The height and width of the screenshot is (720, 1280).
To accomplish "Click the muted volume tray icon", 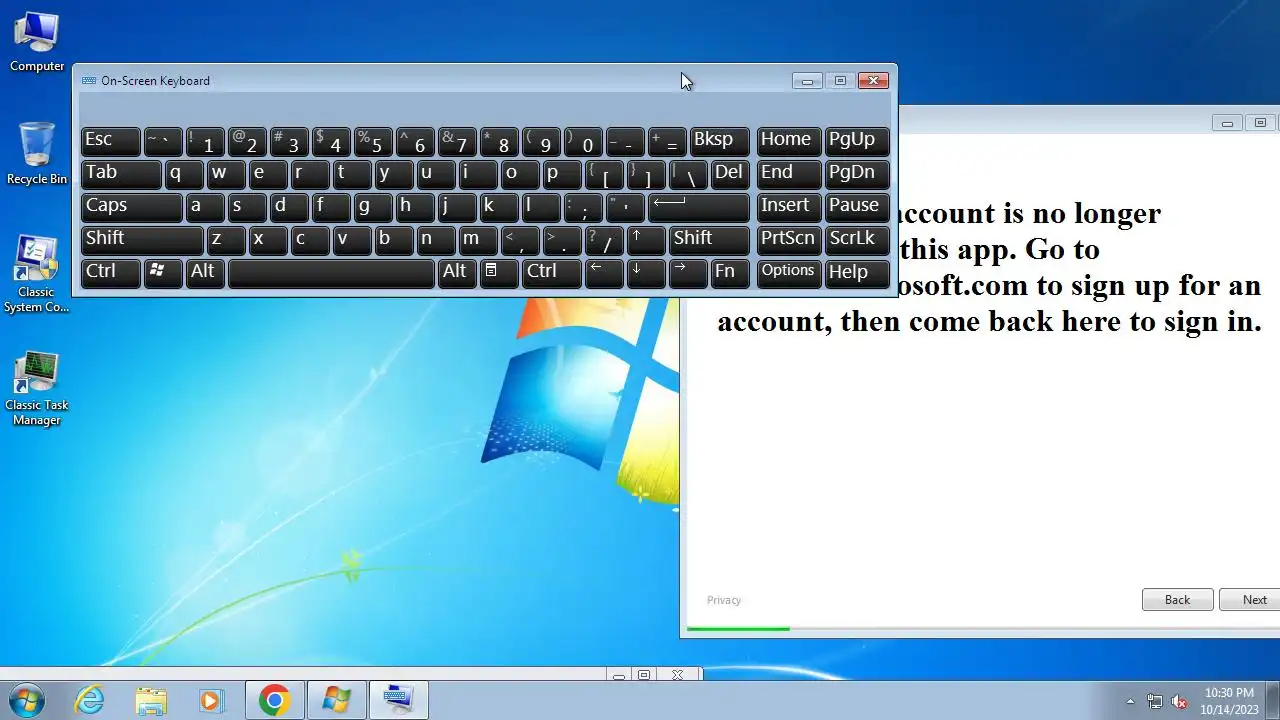I will click(1179, 701).
